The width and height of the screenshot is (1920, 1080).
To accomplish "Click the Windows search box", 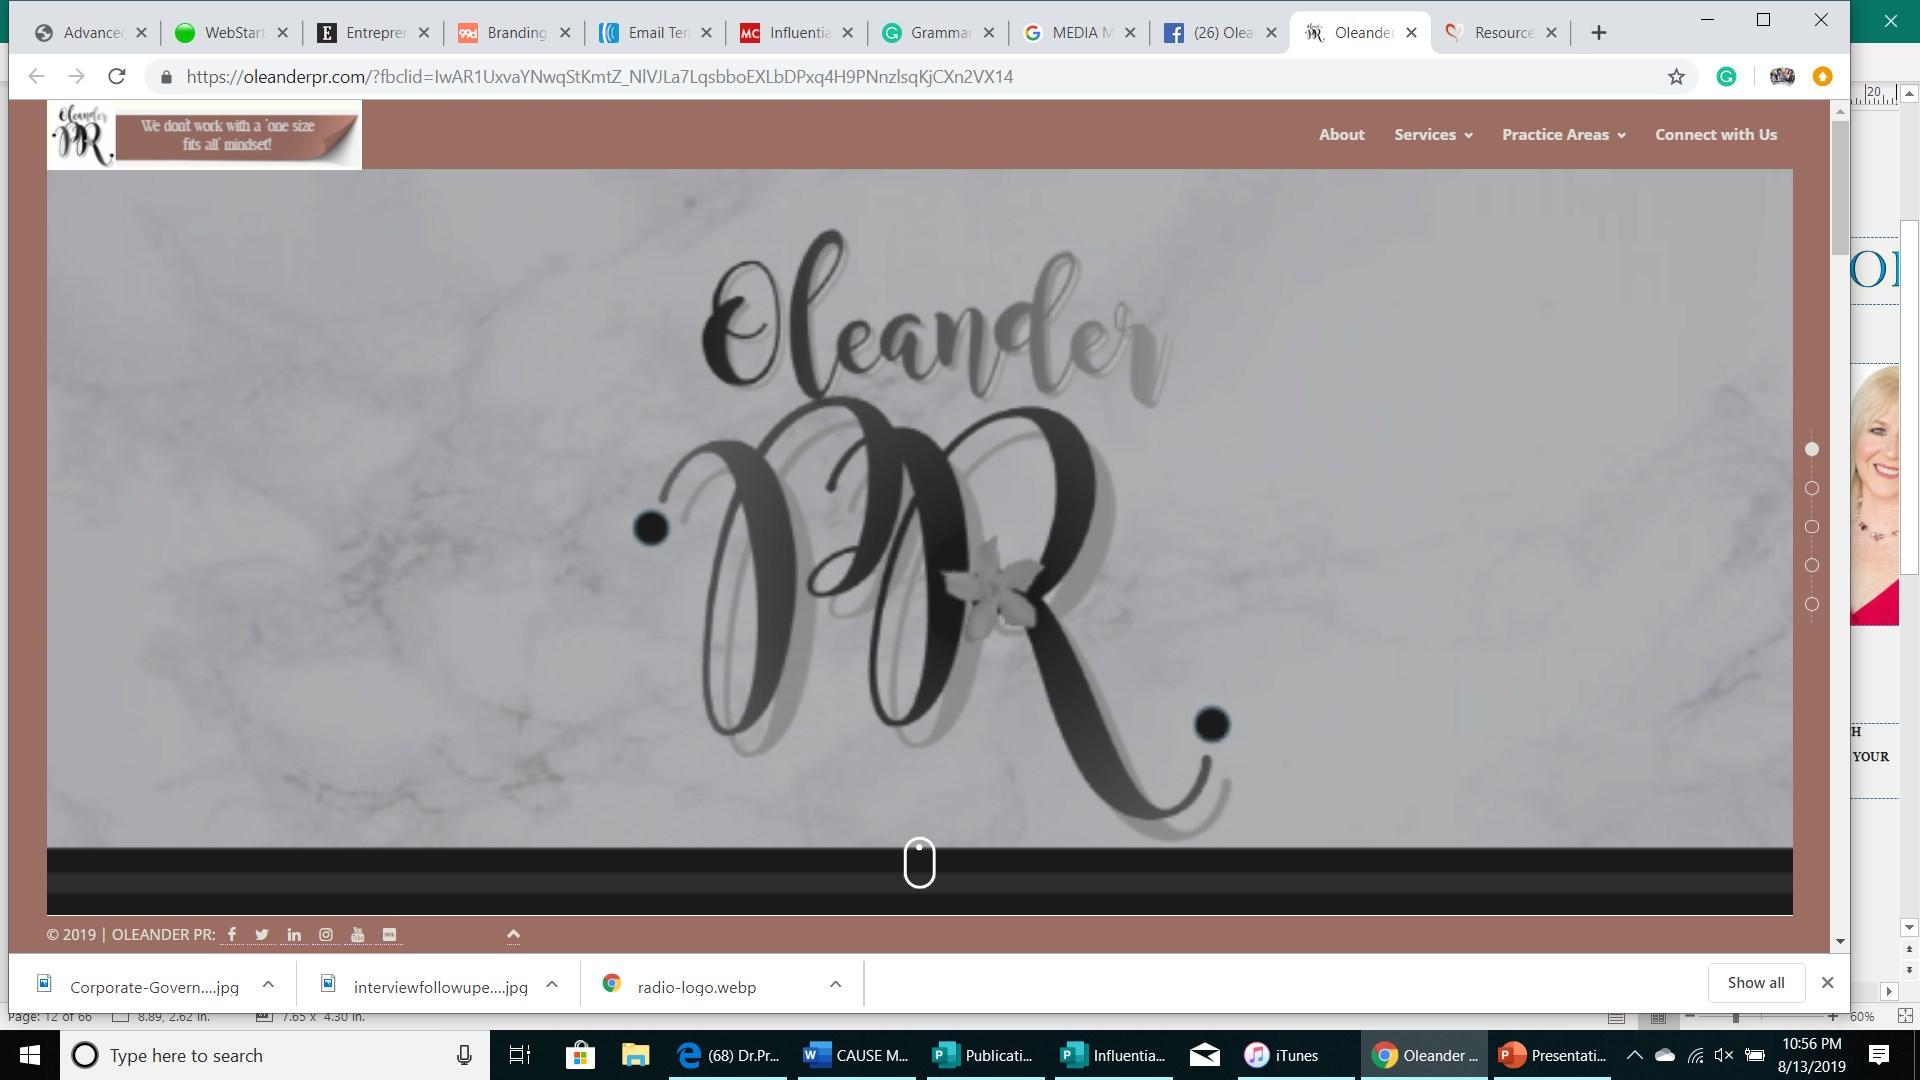I will click(275, 1056).
